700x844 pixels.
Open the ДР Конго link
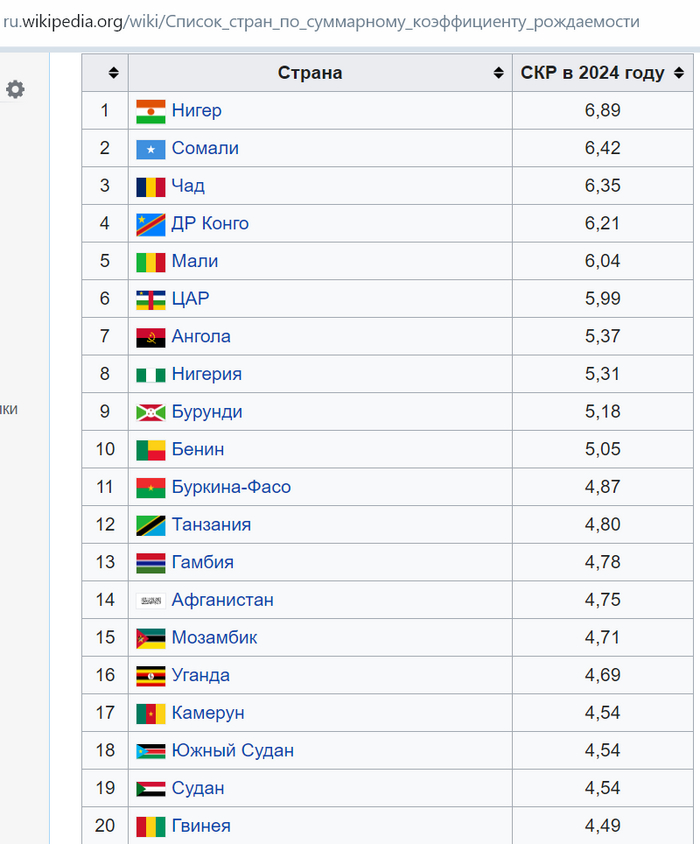210,224
